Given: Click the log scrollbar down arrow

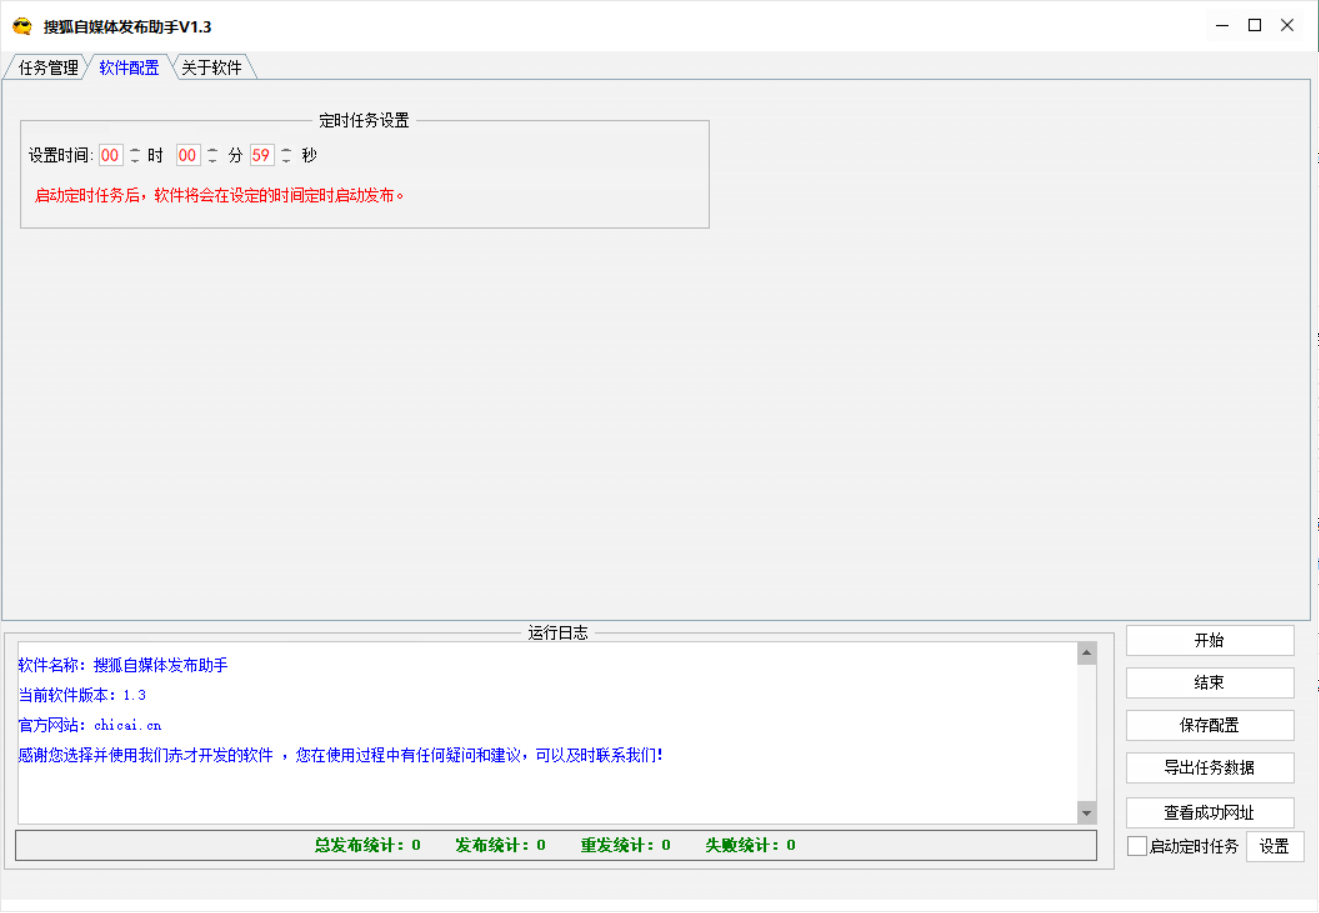Looking at the screenshot, I should [1087, 813].
